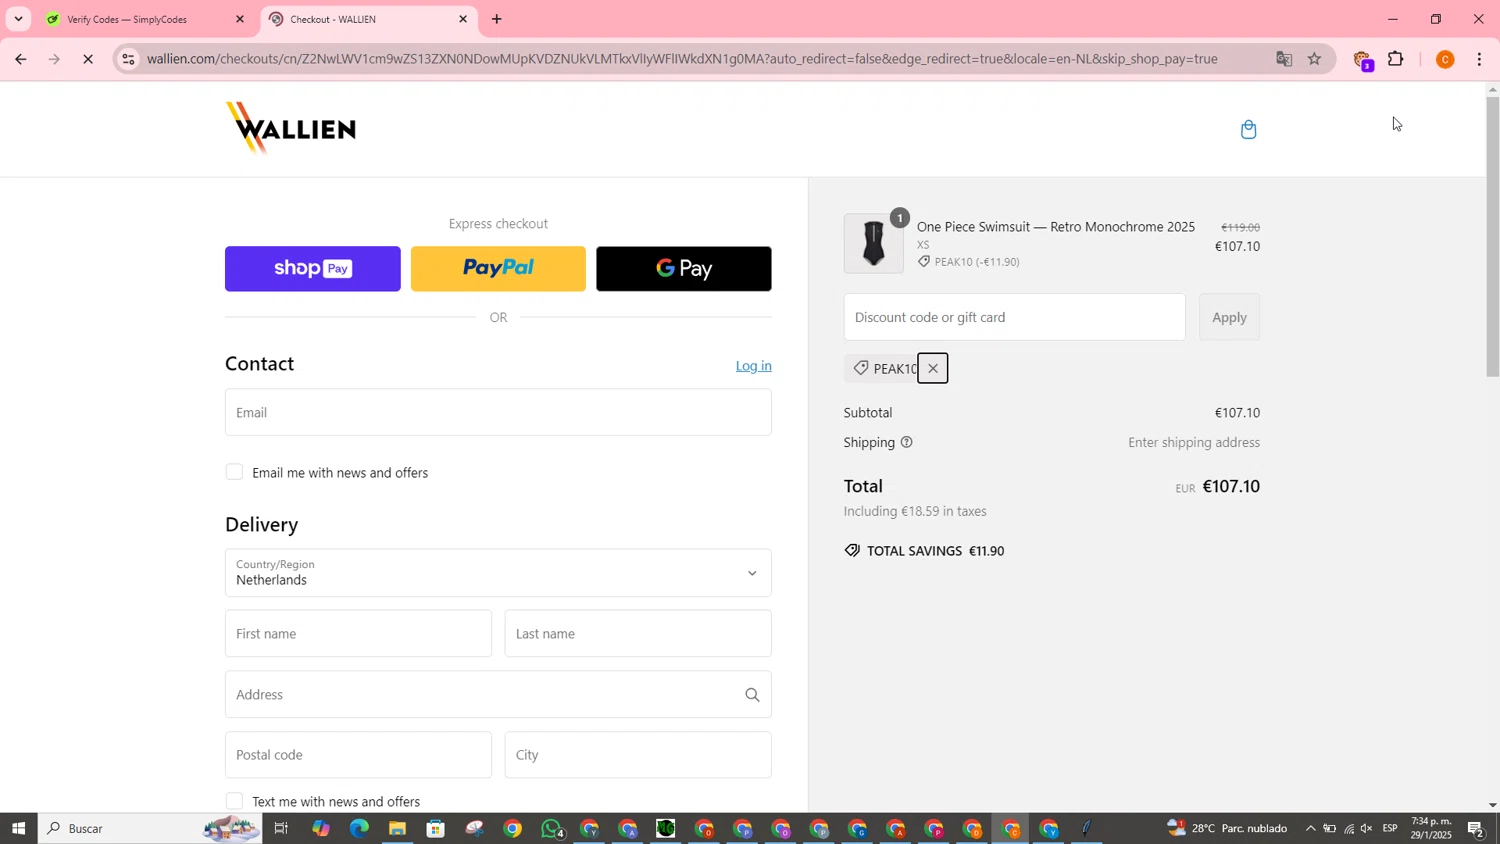The image size is (1500, 844).
Task: Focus the City field
Action: [x=638, y=755]
